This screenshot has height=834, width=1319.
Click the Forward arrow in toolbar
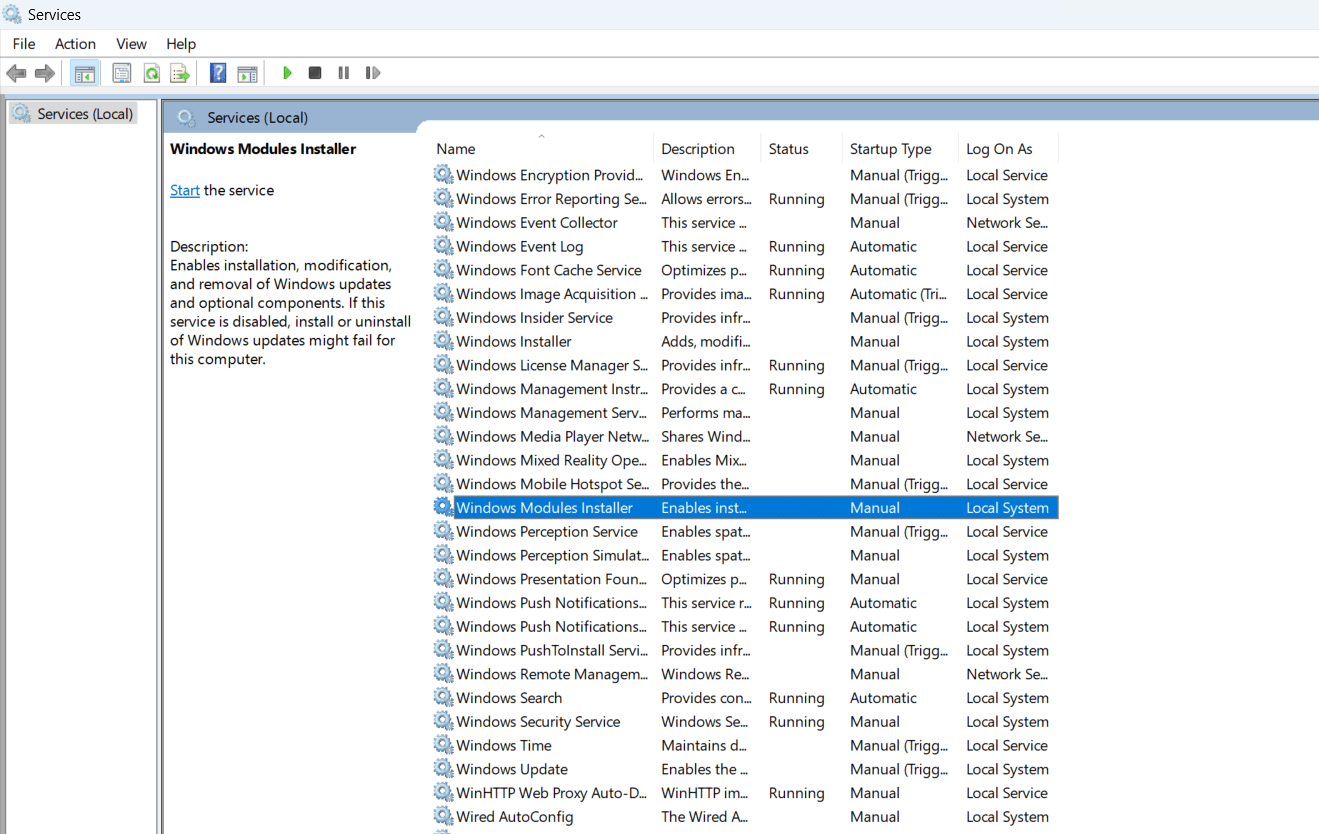(44, 73)
